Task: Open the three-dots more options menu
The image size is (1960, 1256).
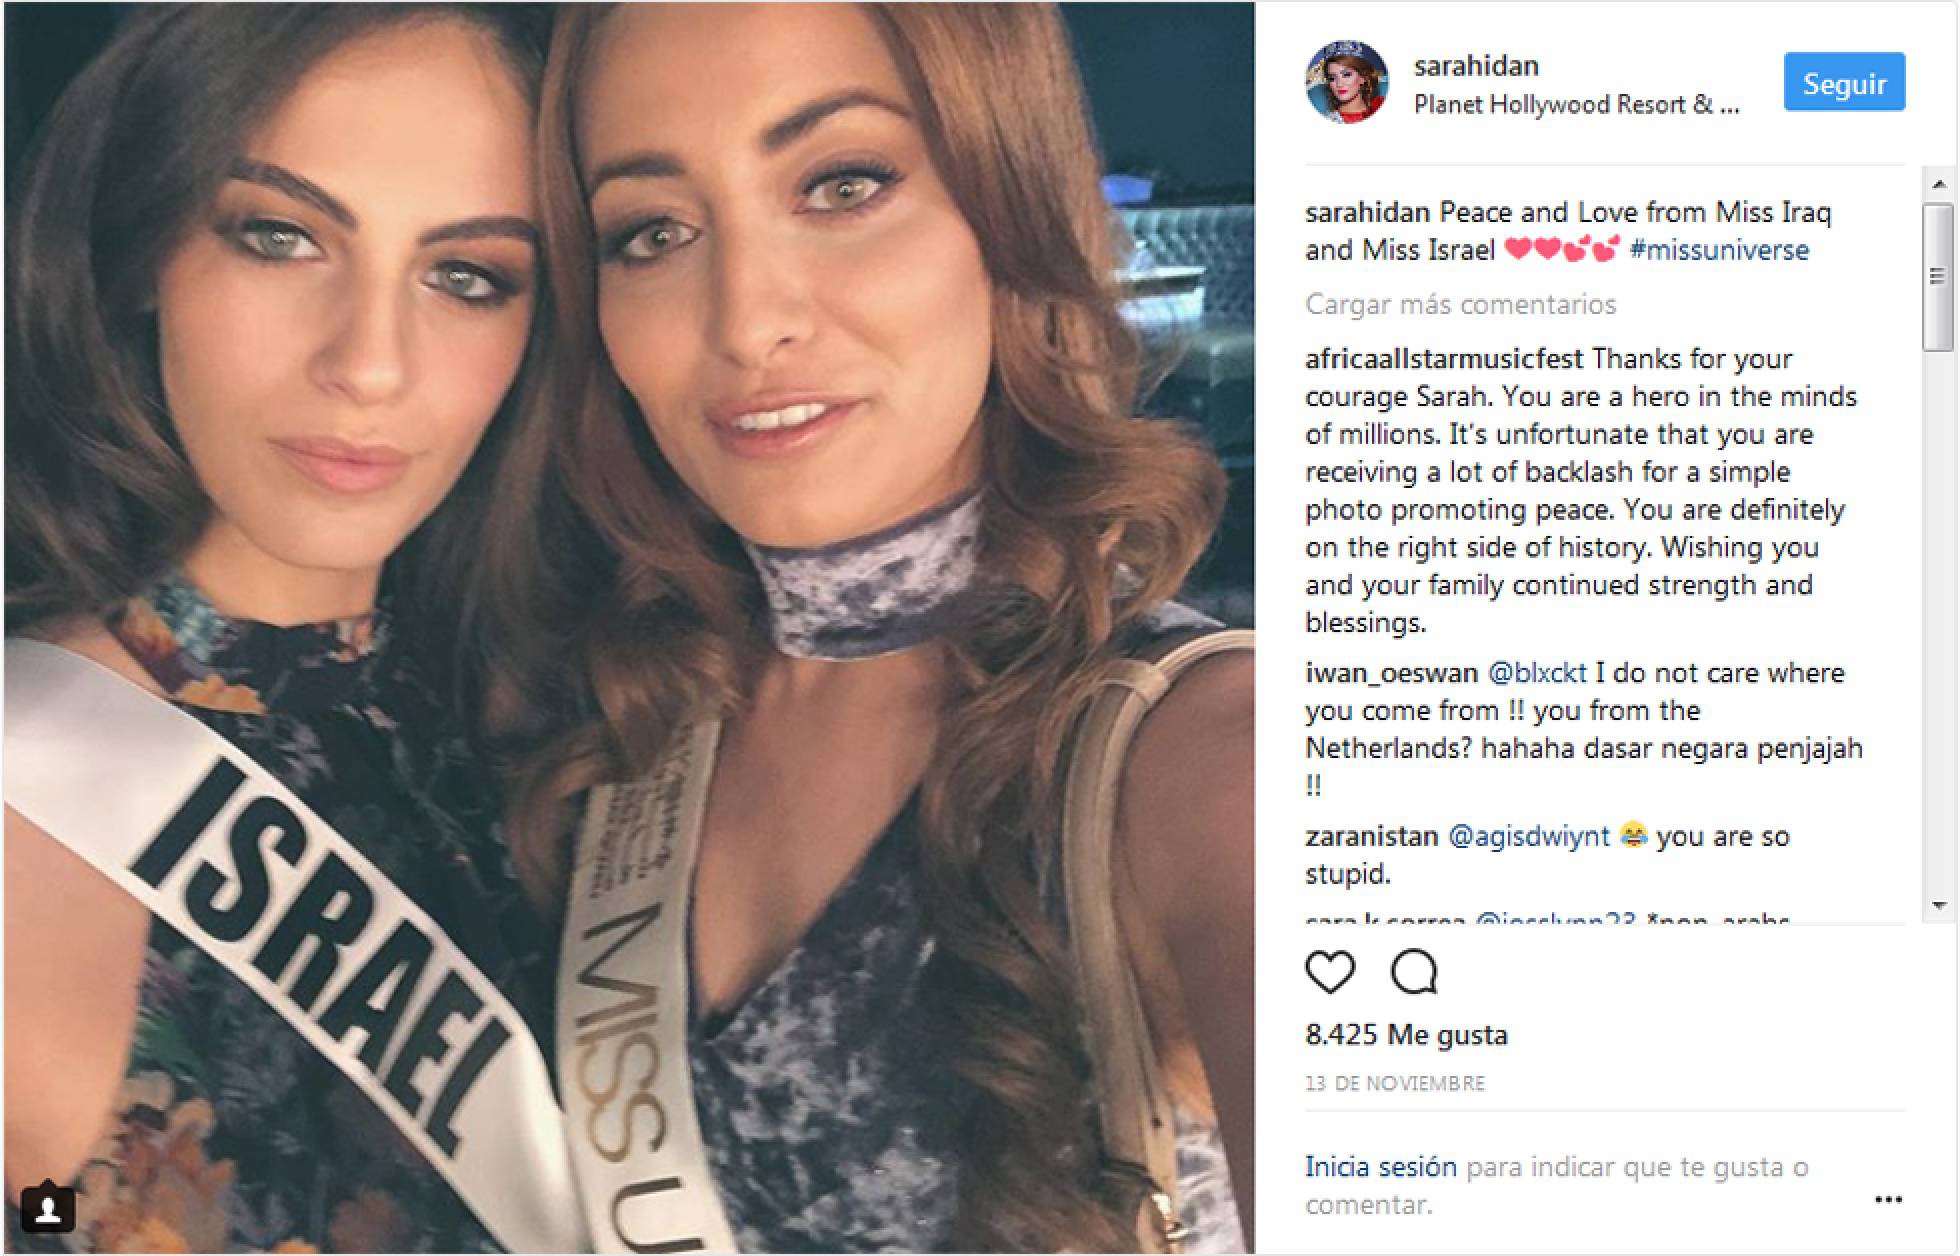Action: coord(1888,1200)
